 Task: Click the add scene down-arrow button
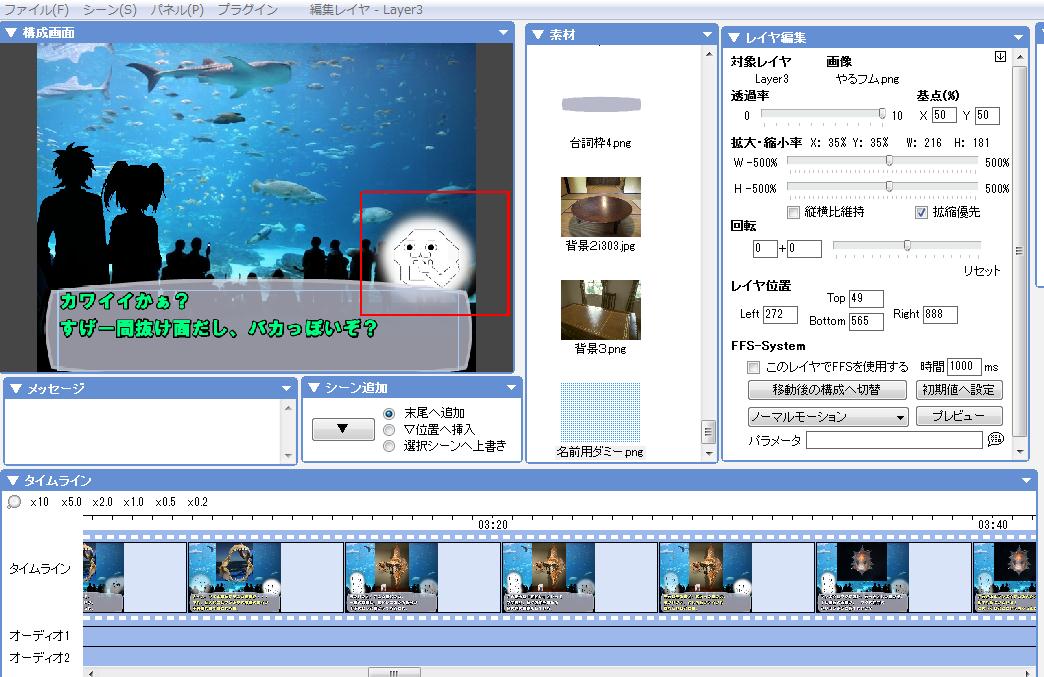point(343,429)
